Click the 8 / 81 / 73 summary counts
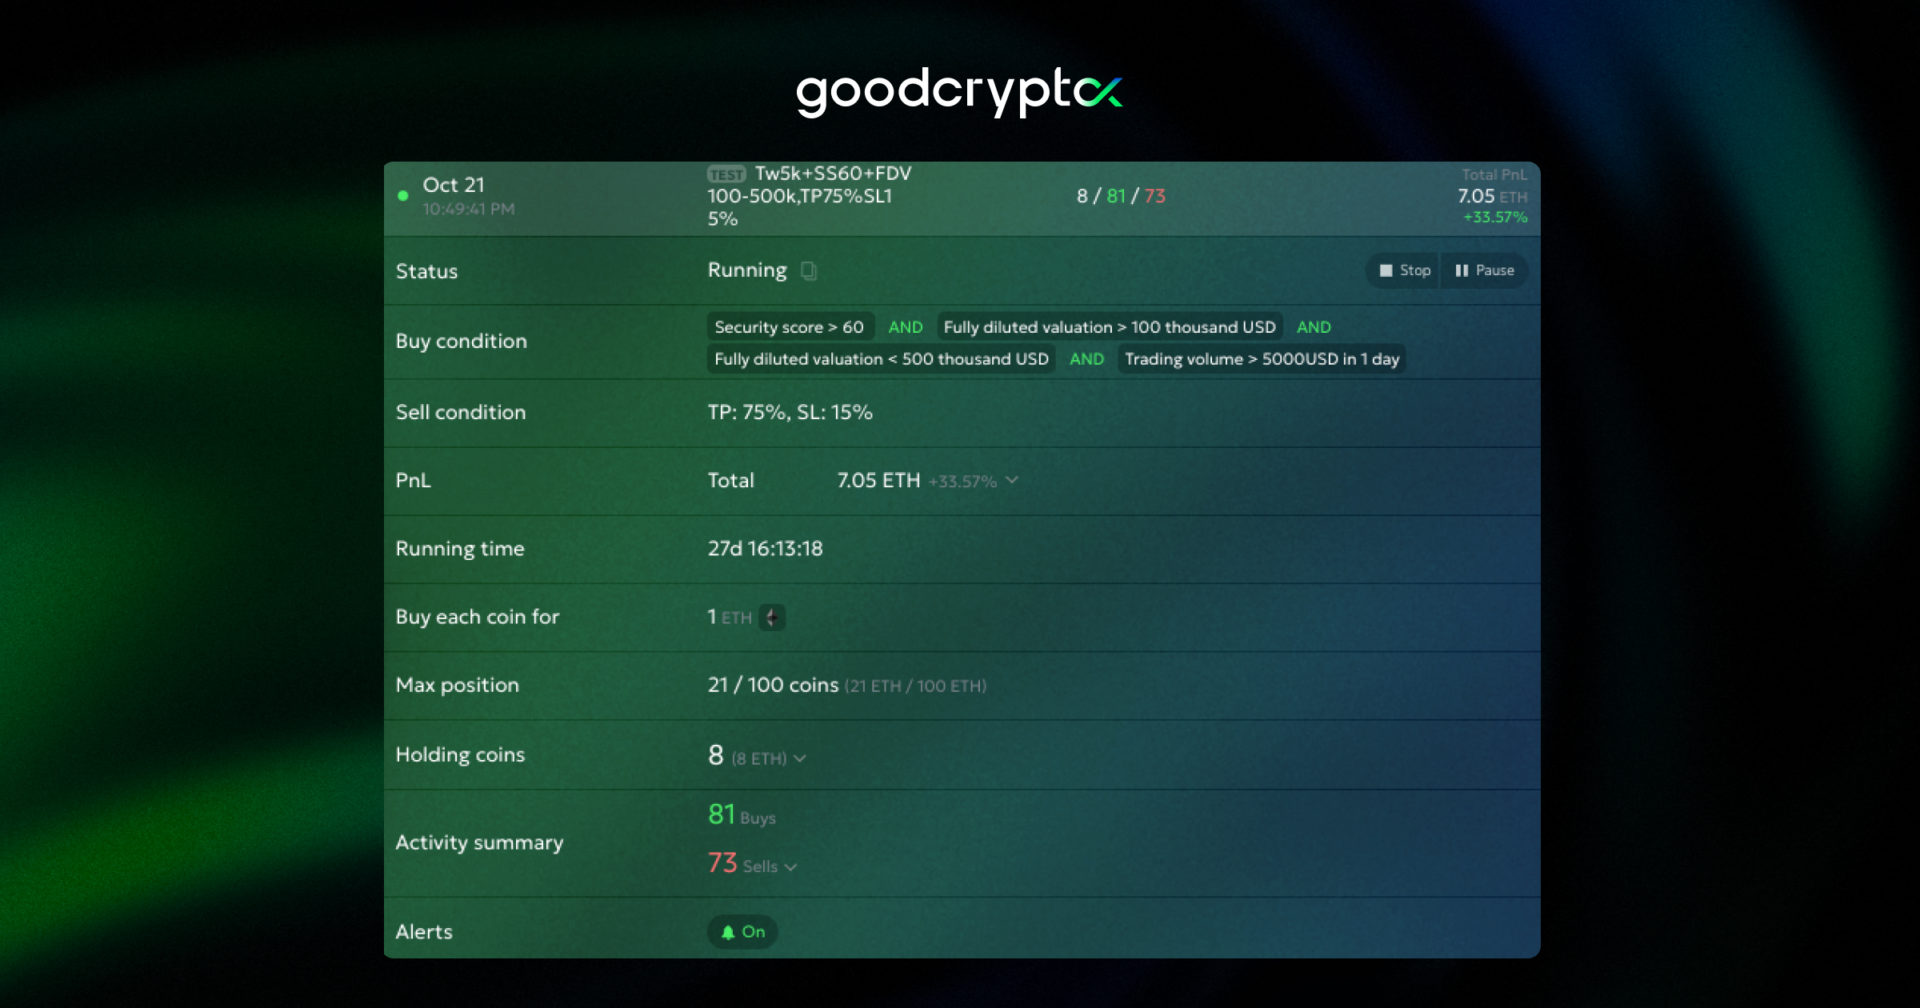 click(x=1120, y=196)
